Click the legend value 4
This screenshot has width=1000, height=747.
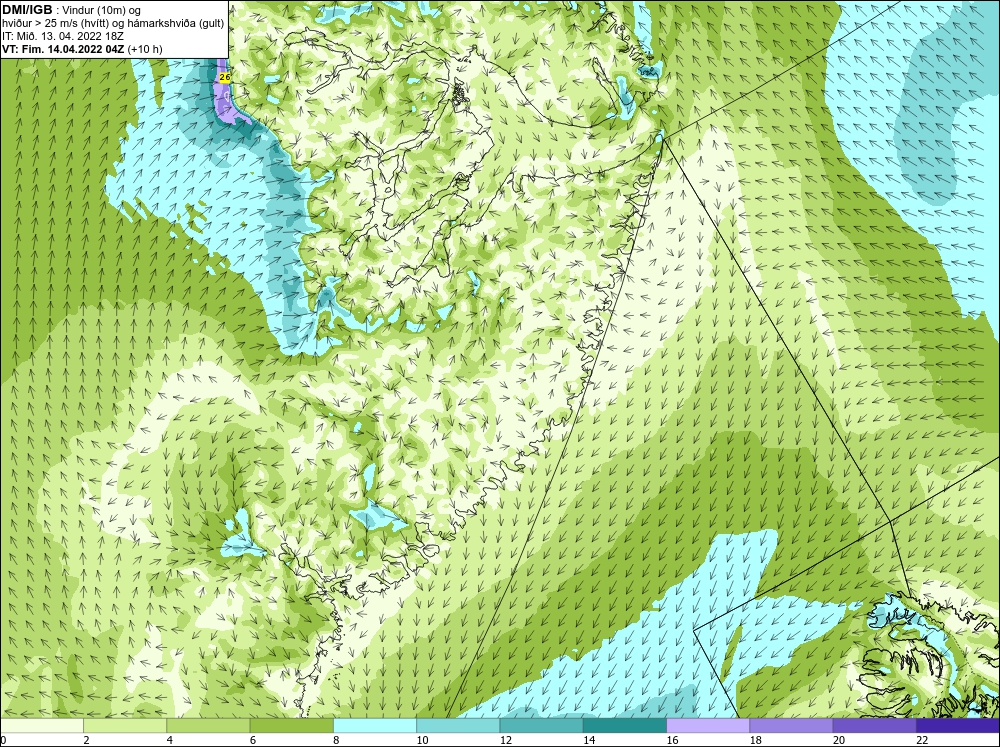pyautogui.click(x=170, y=740)
